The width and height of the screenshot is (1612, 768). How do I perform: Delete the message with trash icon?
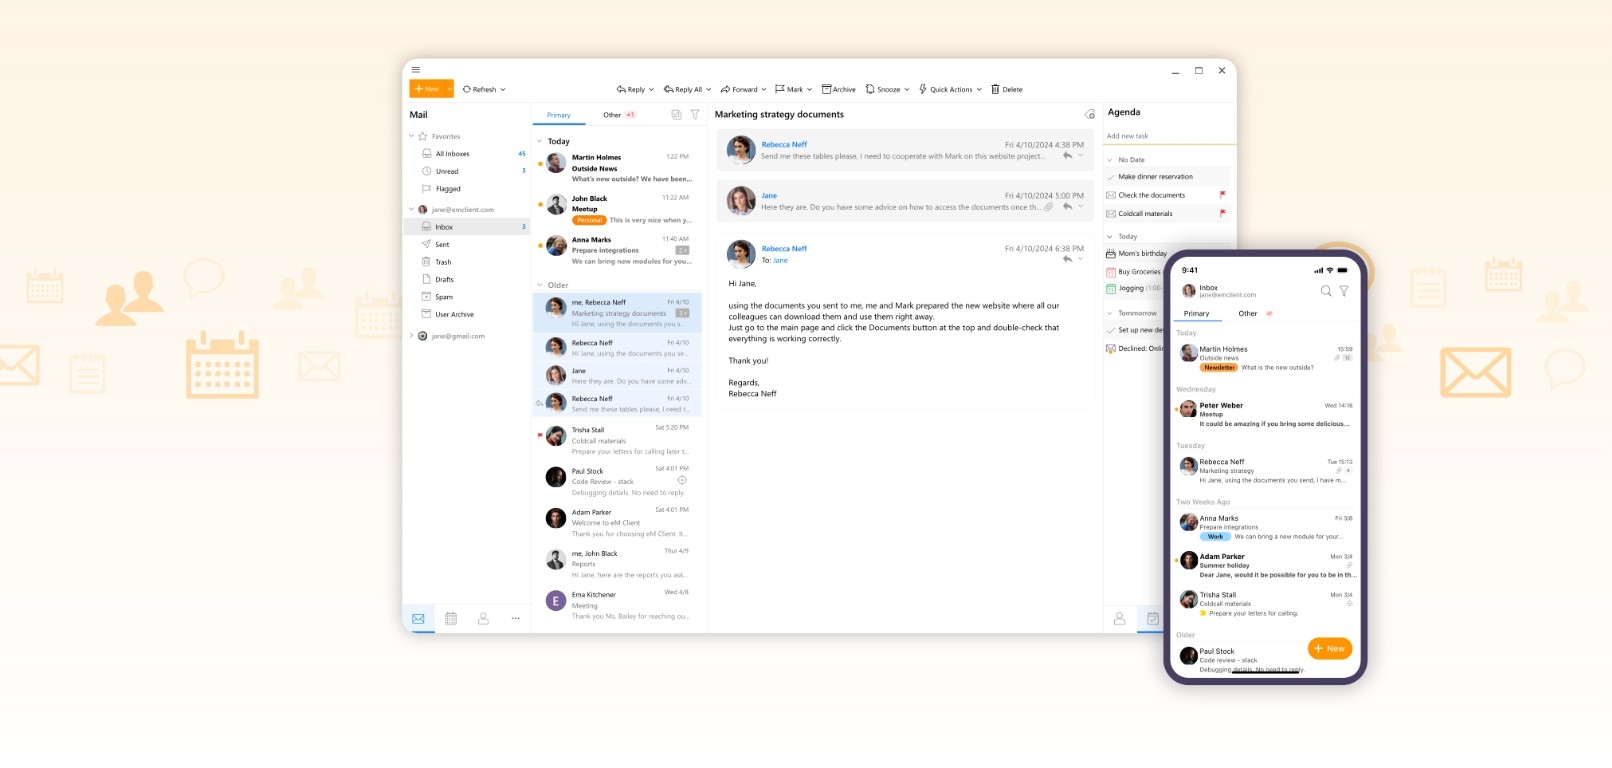point(1007,89)
